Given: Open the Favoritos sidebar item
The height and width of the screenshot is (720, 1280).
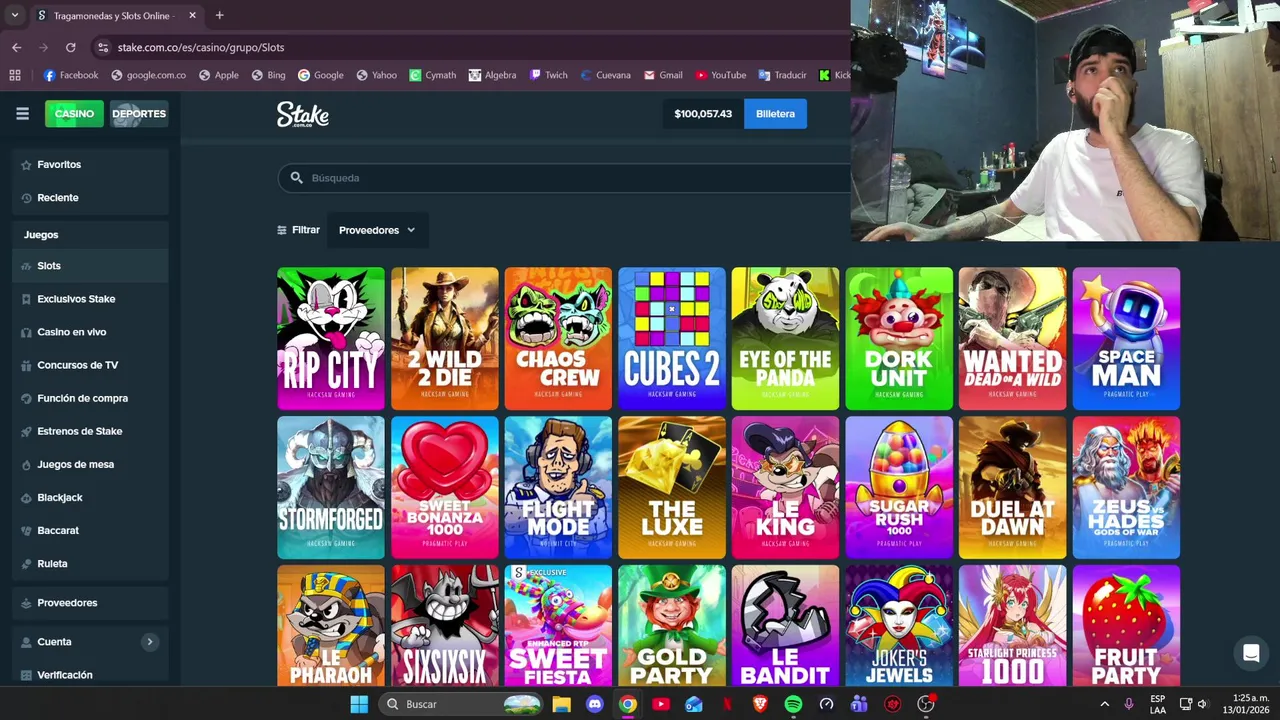Looking at the screenshot, I should [x=90, y=164].
